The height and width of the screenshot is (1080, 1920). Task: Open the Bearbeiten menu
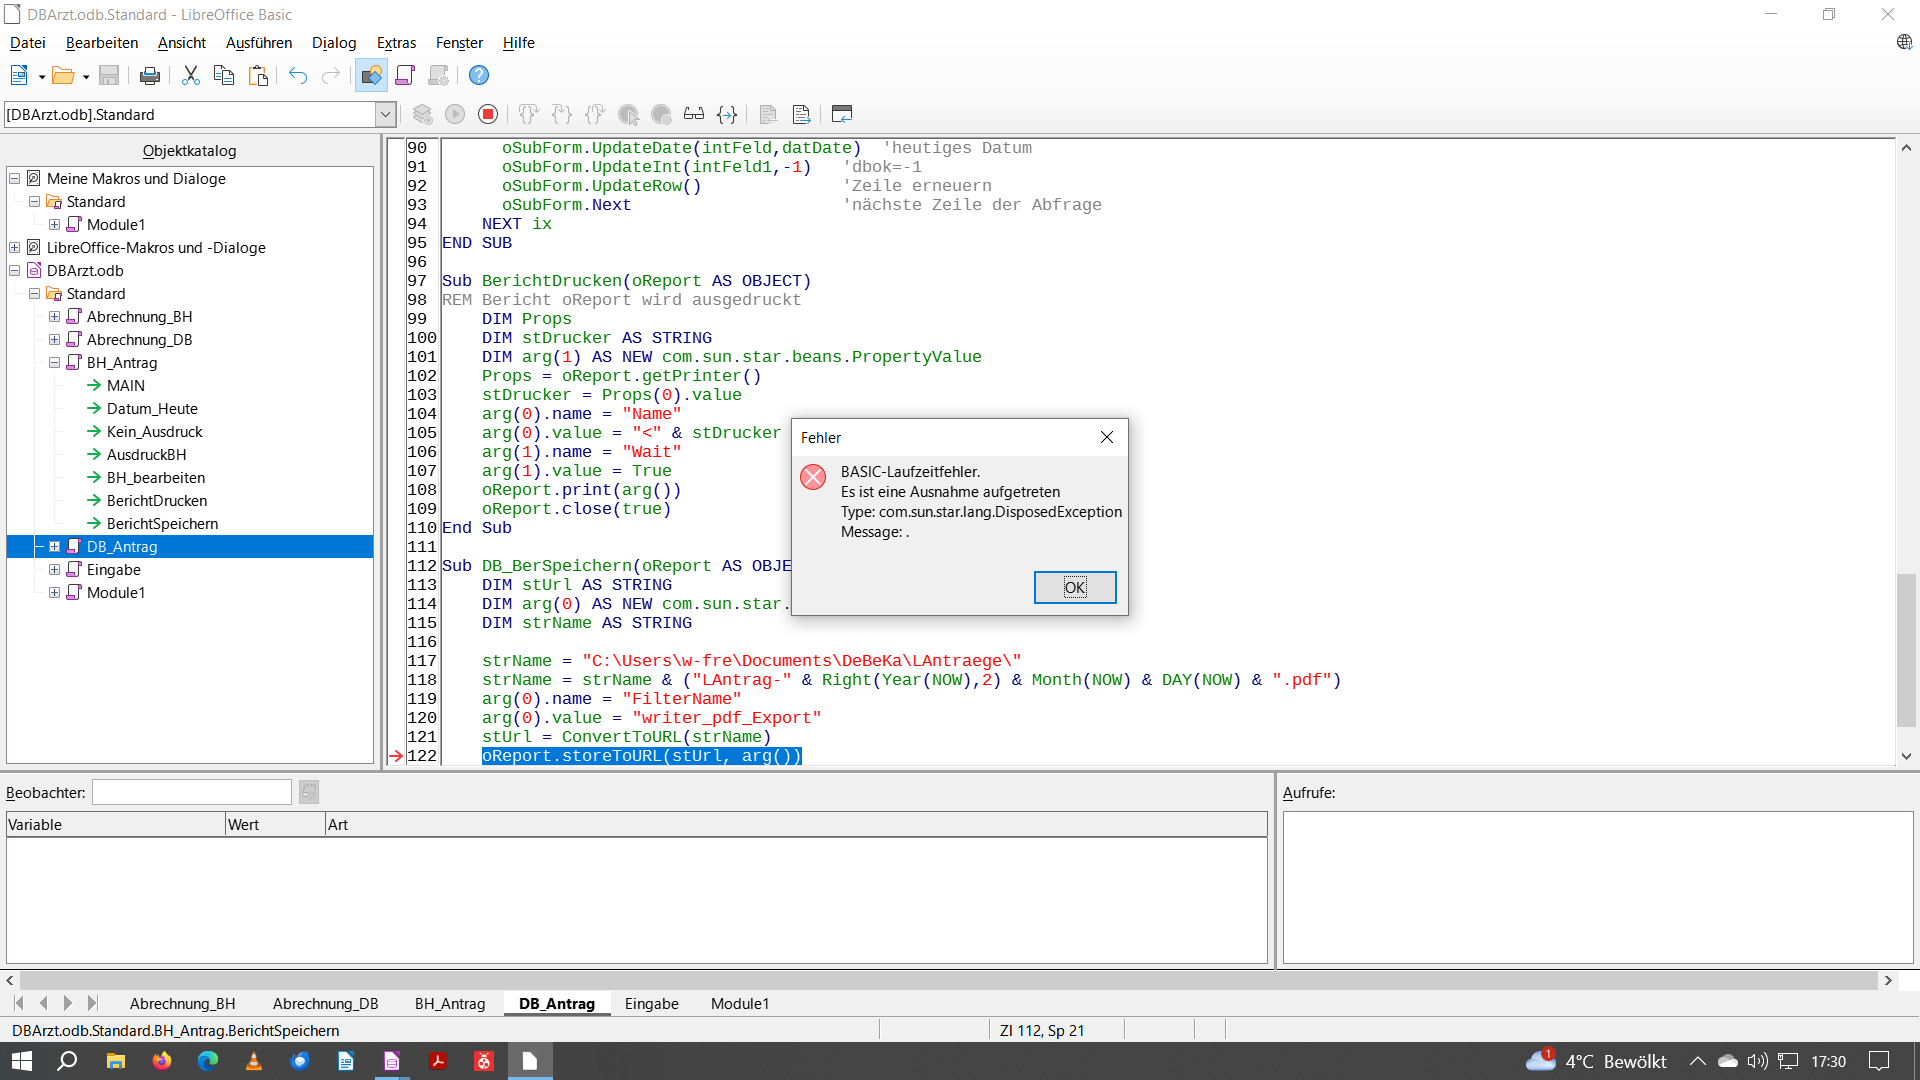point(102,43)
